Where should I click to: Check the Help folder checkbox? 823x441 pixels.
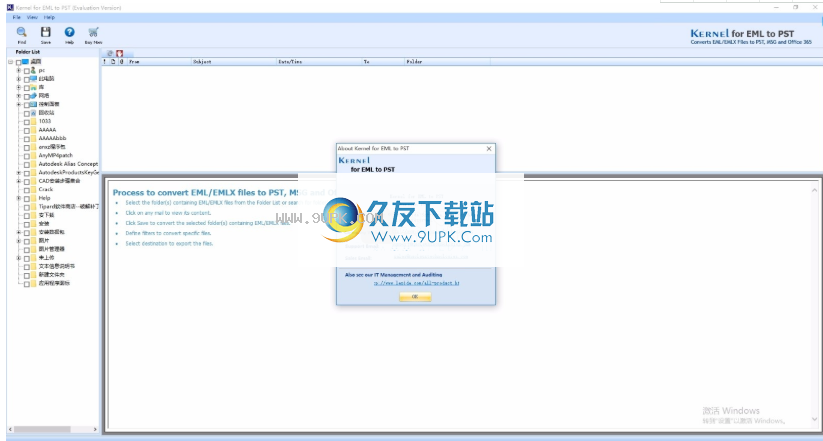[27, 198]
